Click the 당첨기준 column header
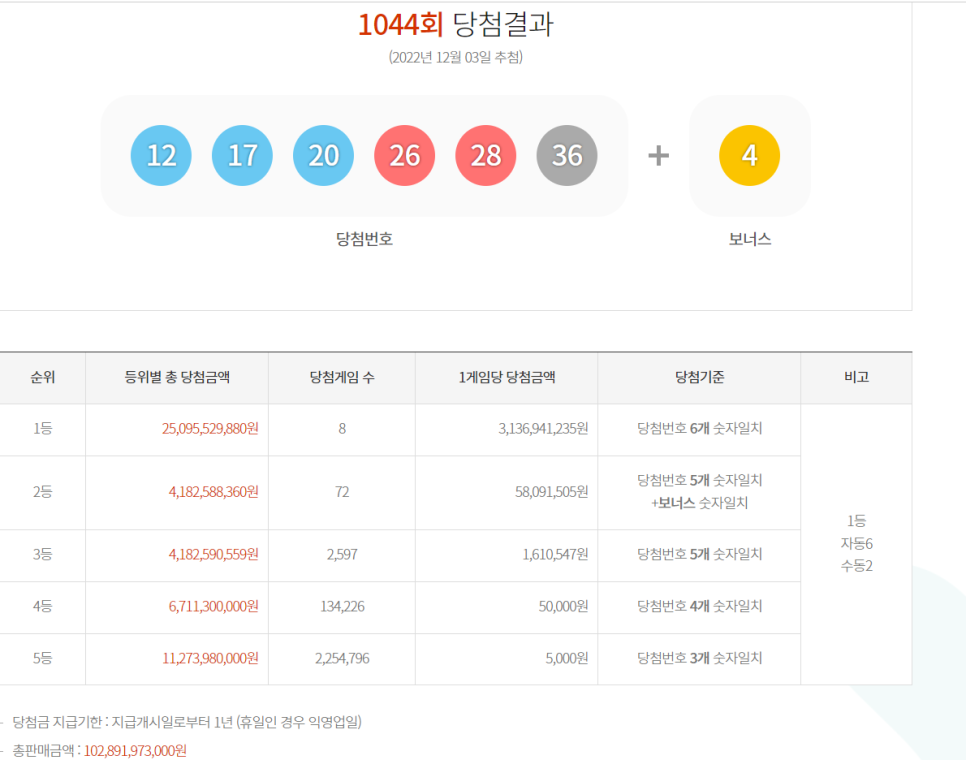966x760 pixels. click(x=699, y=378)
